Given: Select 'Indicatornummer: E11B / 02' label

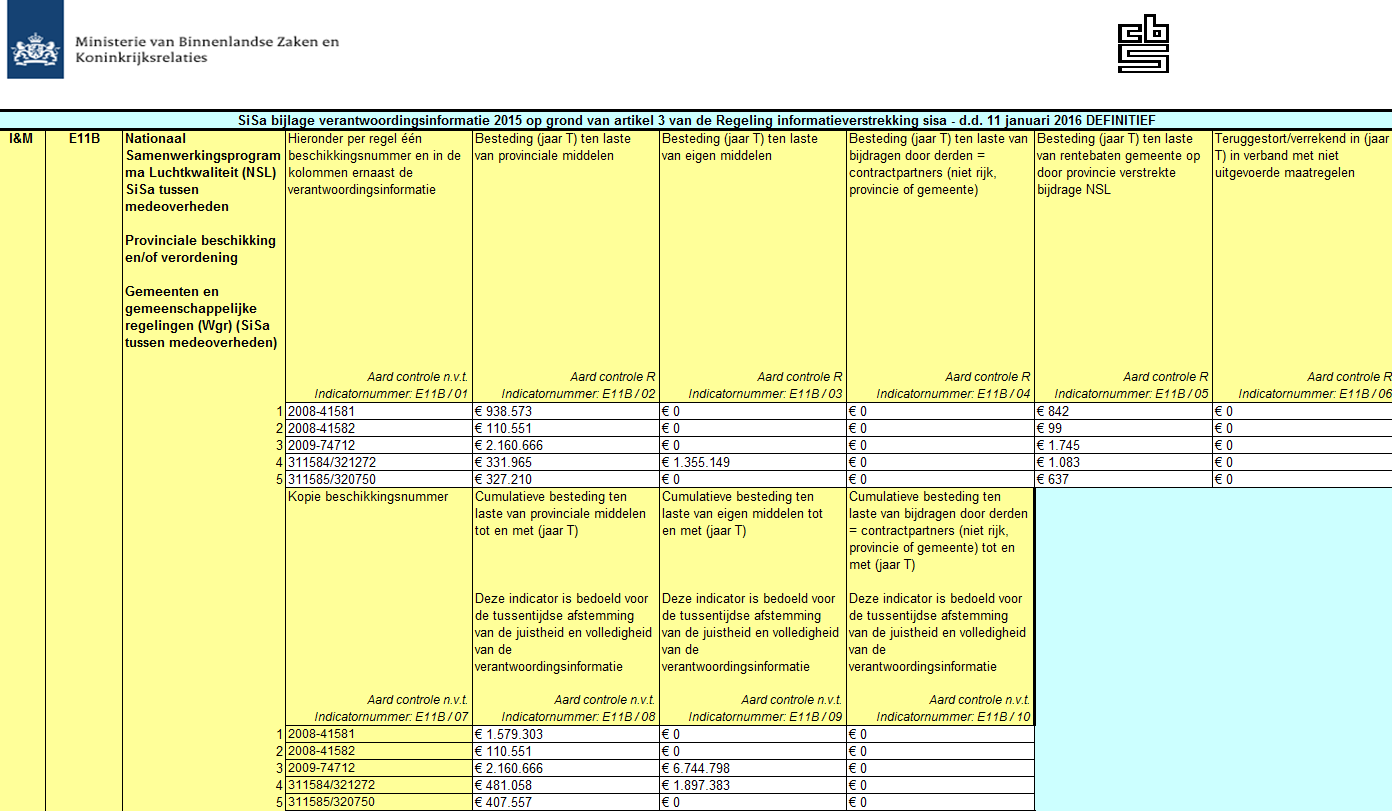Looking at the screenshot, I should 578,394.
